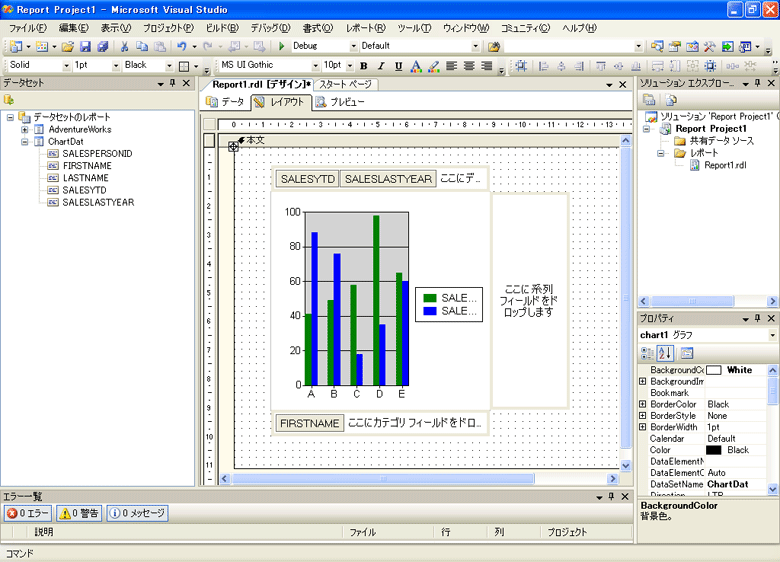Click the 0 エラー filter button
780x562 pixels.
(28, 513)
